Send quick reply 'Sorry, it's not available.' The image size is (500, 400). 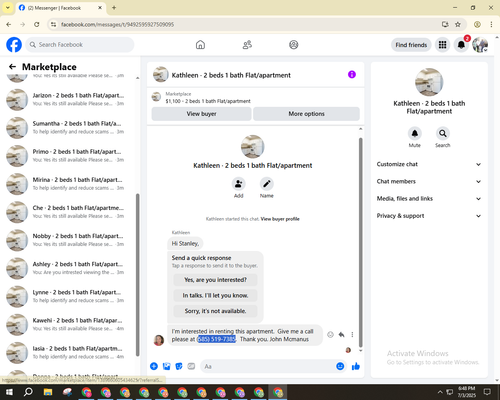(215, 311)
